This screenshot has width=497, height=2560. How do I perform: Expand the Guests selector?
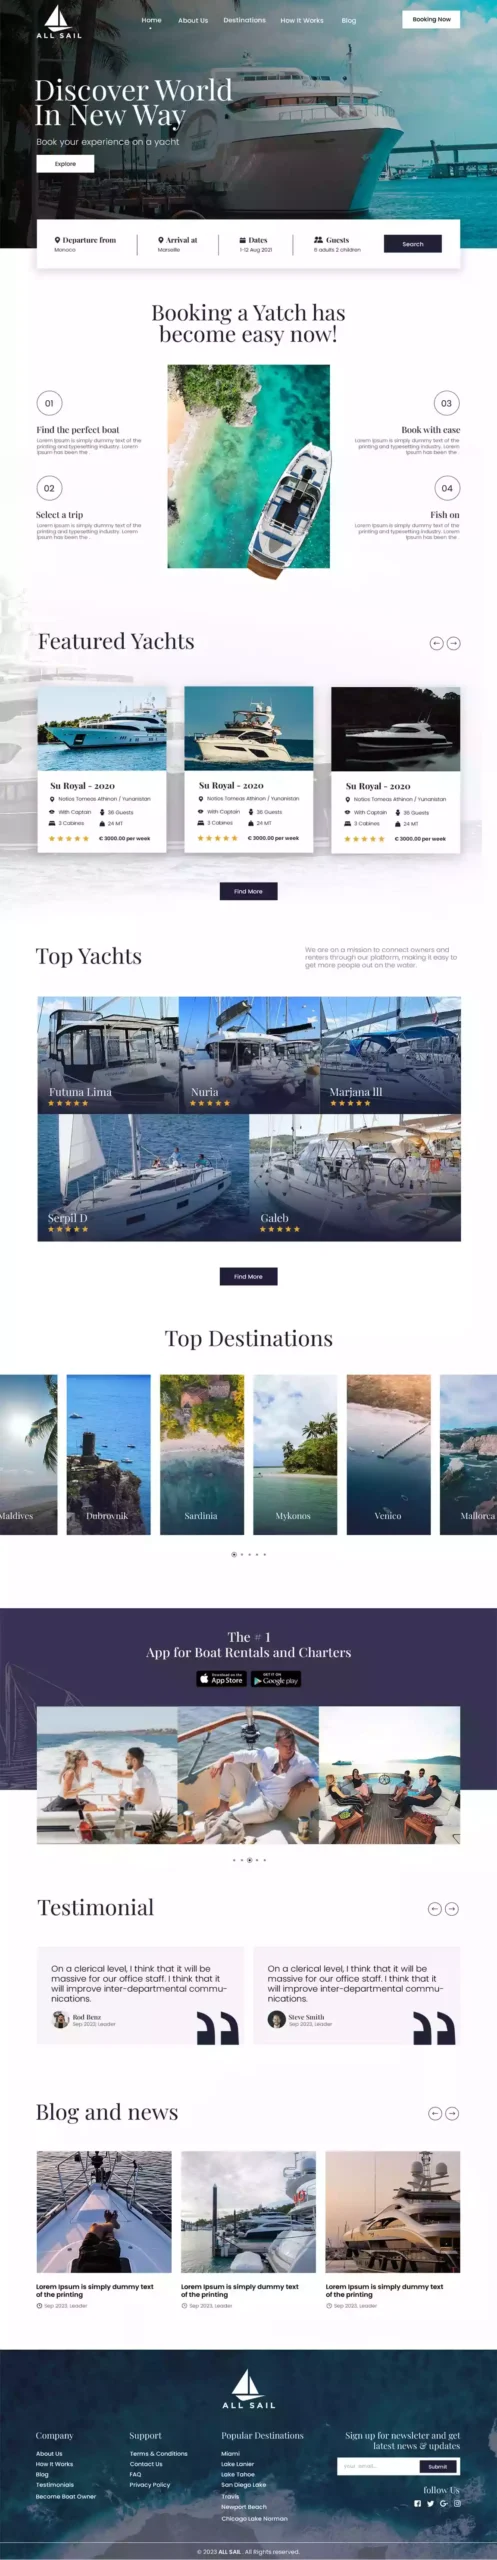pyautogui.click(x=337, y=244)
